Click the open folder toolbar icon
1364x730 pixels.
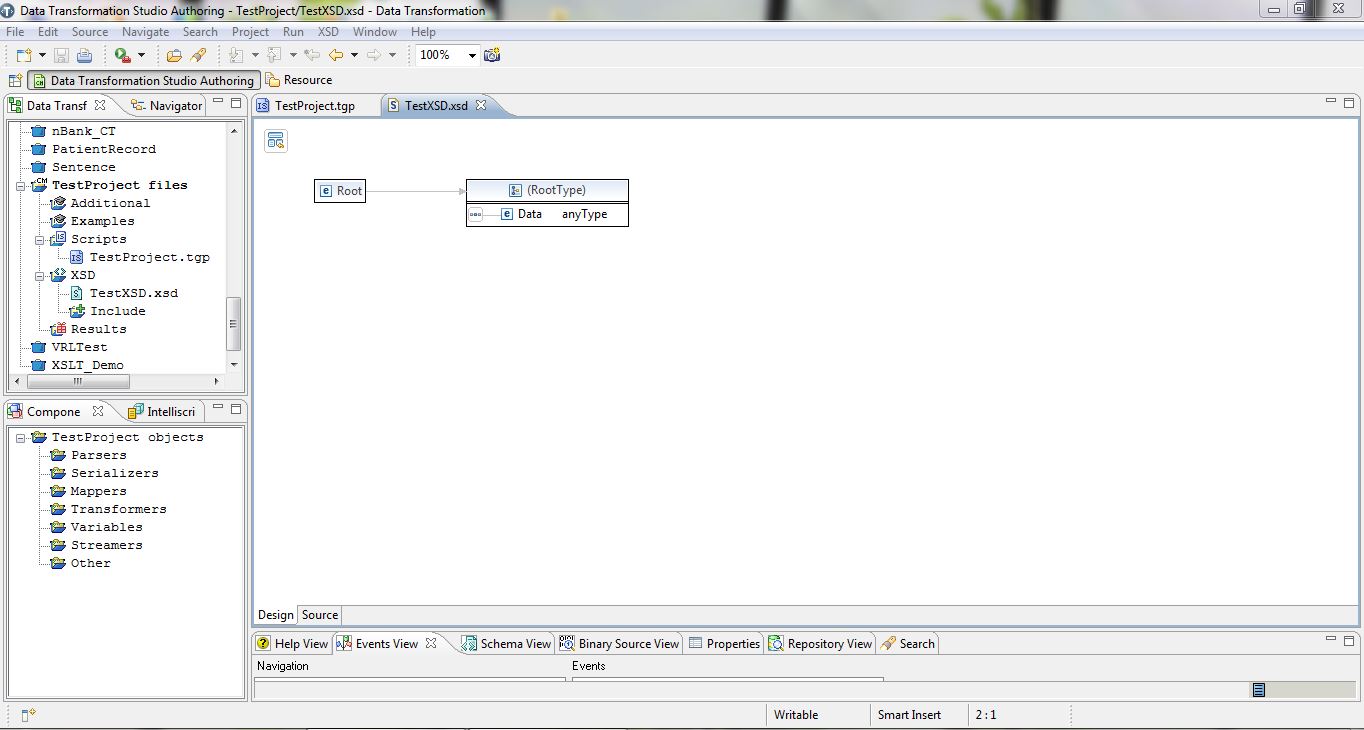point(174,55)
